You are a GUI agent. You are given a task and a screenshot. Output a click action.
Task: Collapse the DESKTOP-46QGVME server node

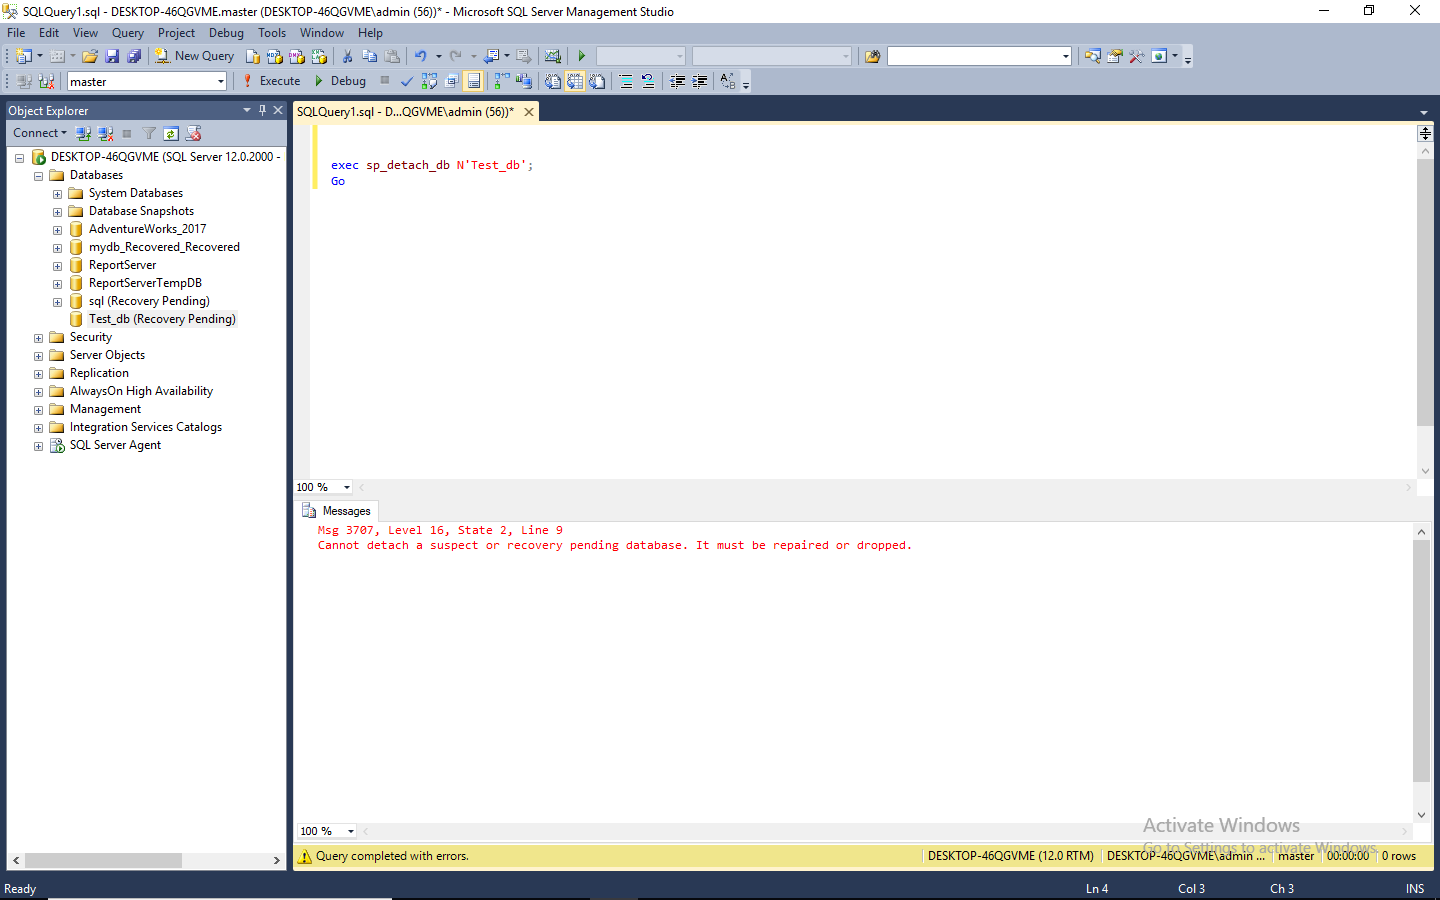pyautogui.click(x=19, y=158)
